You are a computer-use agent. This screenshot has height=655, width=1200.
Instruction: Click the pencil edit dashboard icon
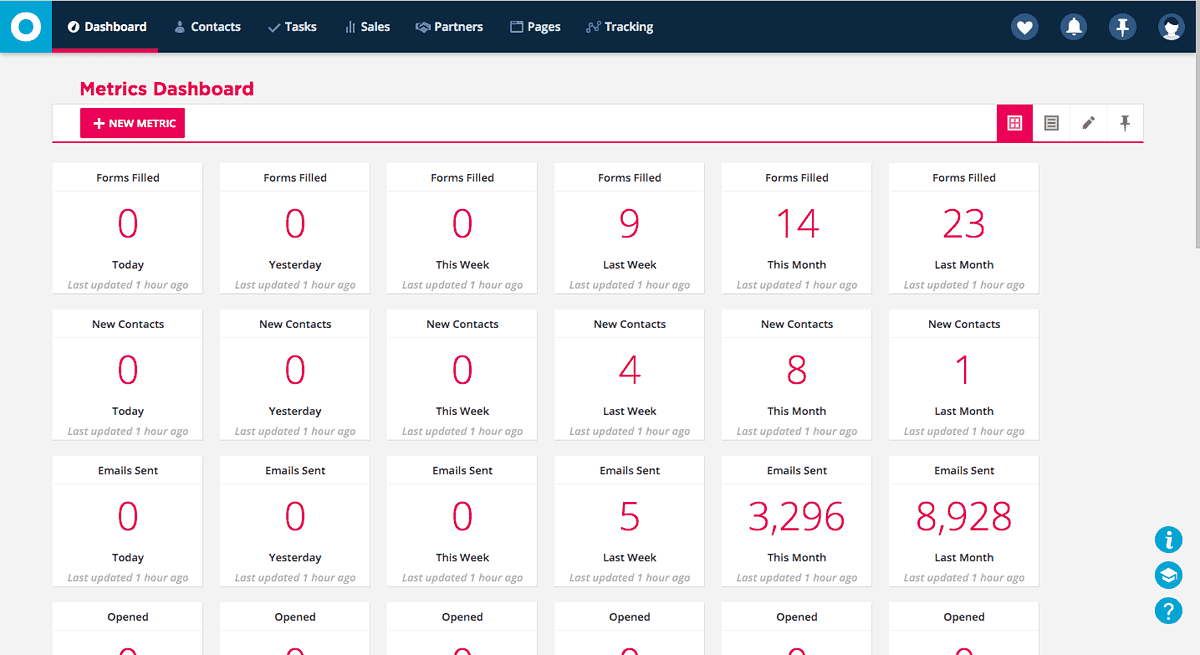click(x=1088, y=123)
